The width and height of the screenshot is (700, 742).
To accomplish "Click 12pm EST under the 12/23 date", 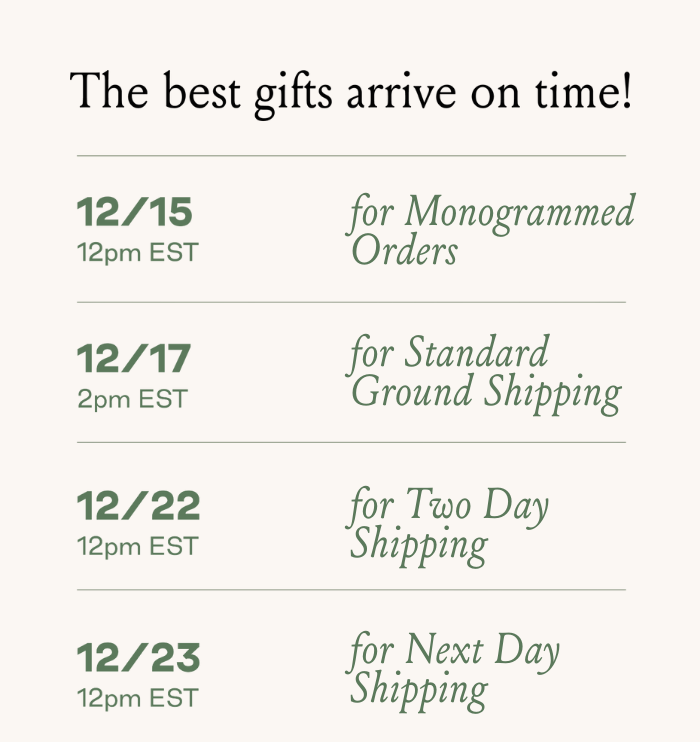I will point(138,697).
